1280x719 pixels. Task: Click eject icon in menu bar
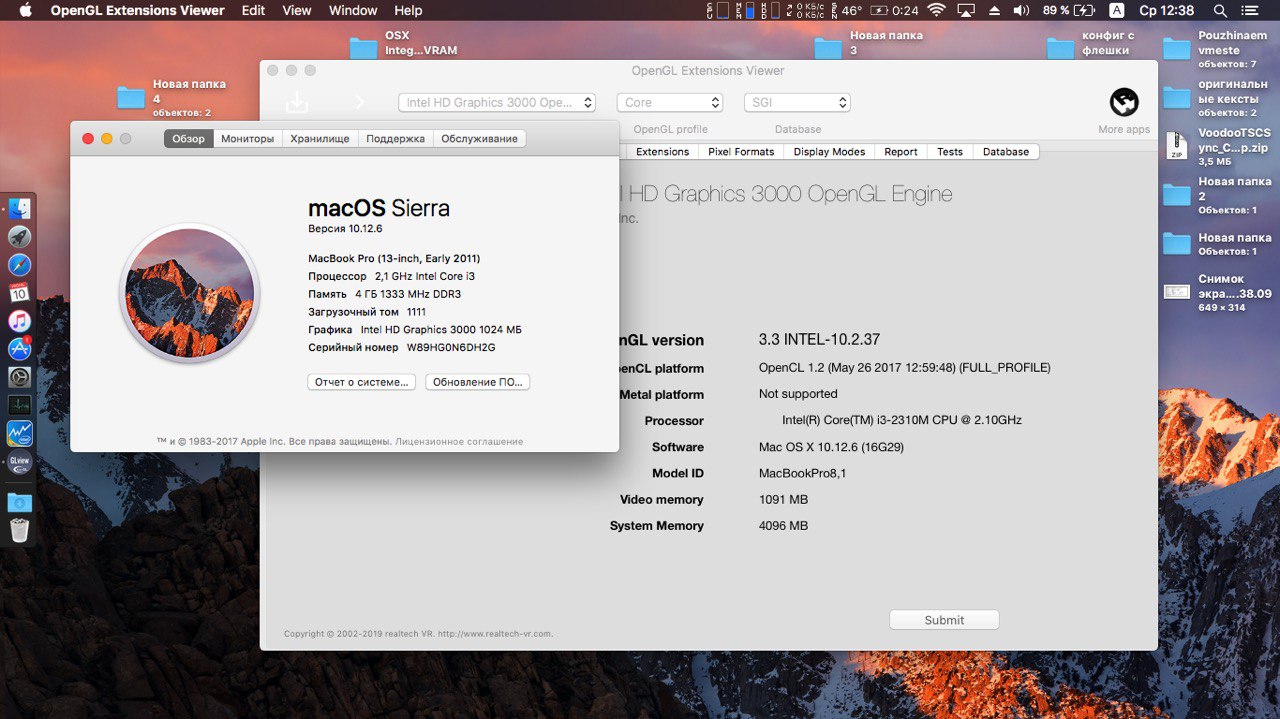pos(994,10)
